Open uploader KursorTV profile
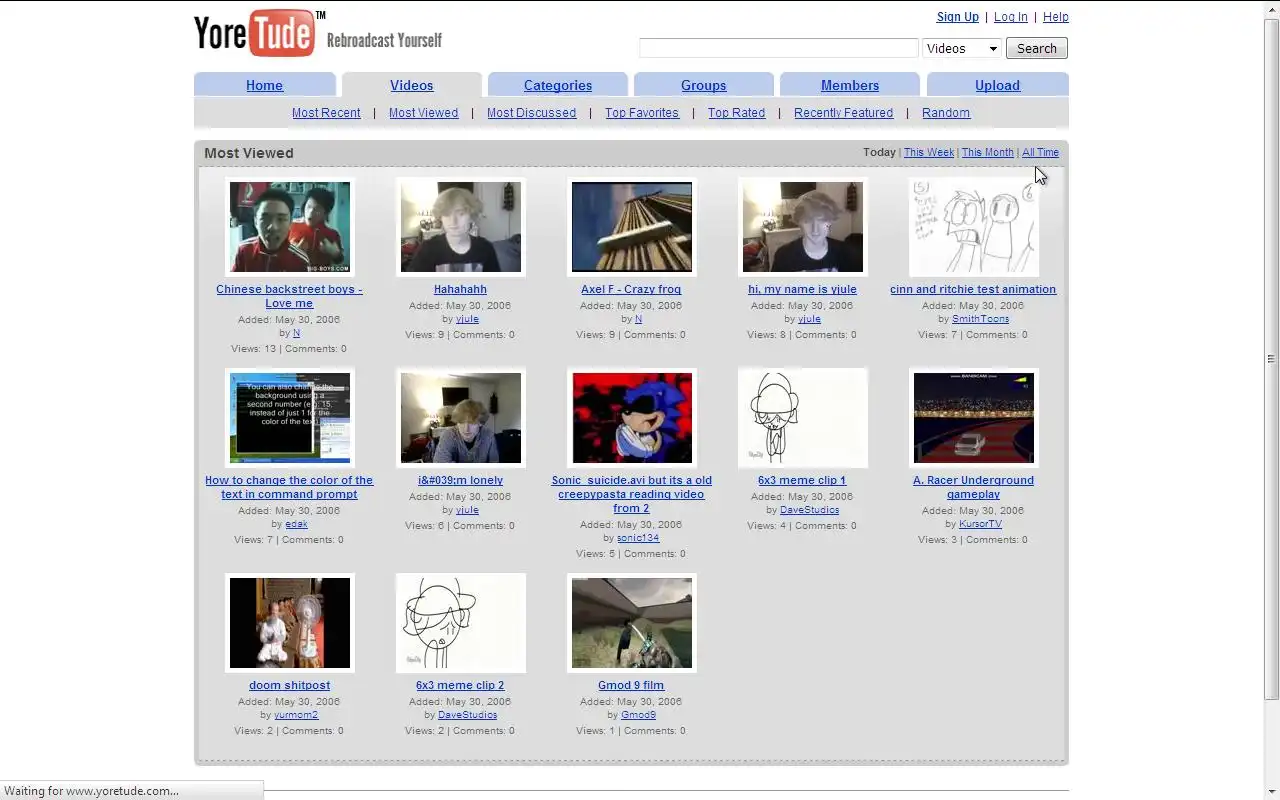1280x800 pixels. 980,524
